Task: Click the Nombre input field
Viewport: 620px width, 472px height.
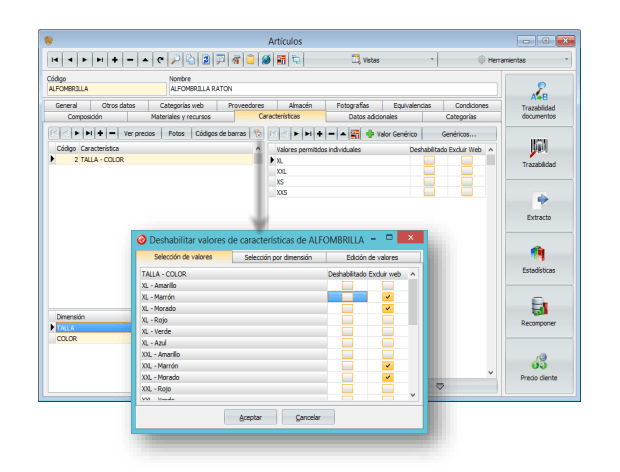Action: [332, 89]
